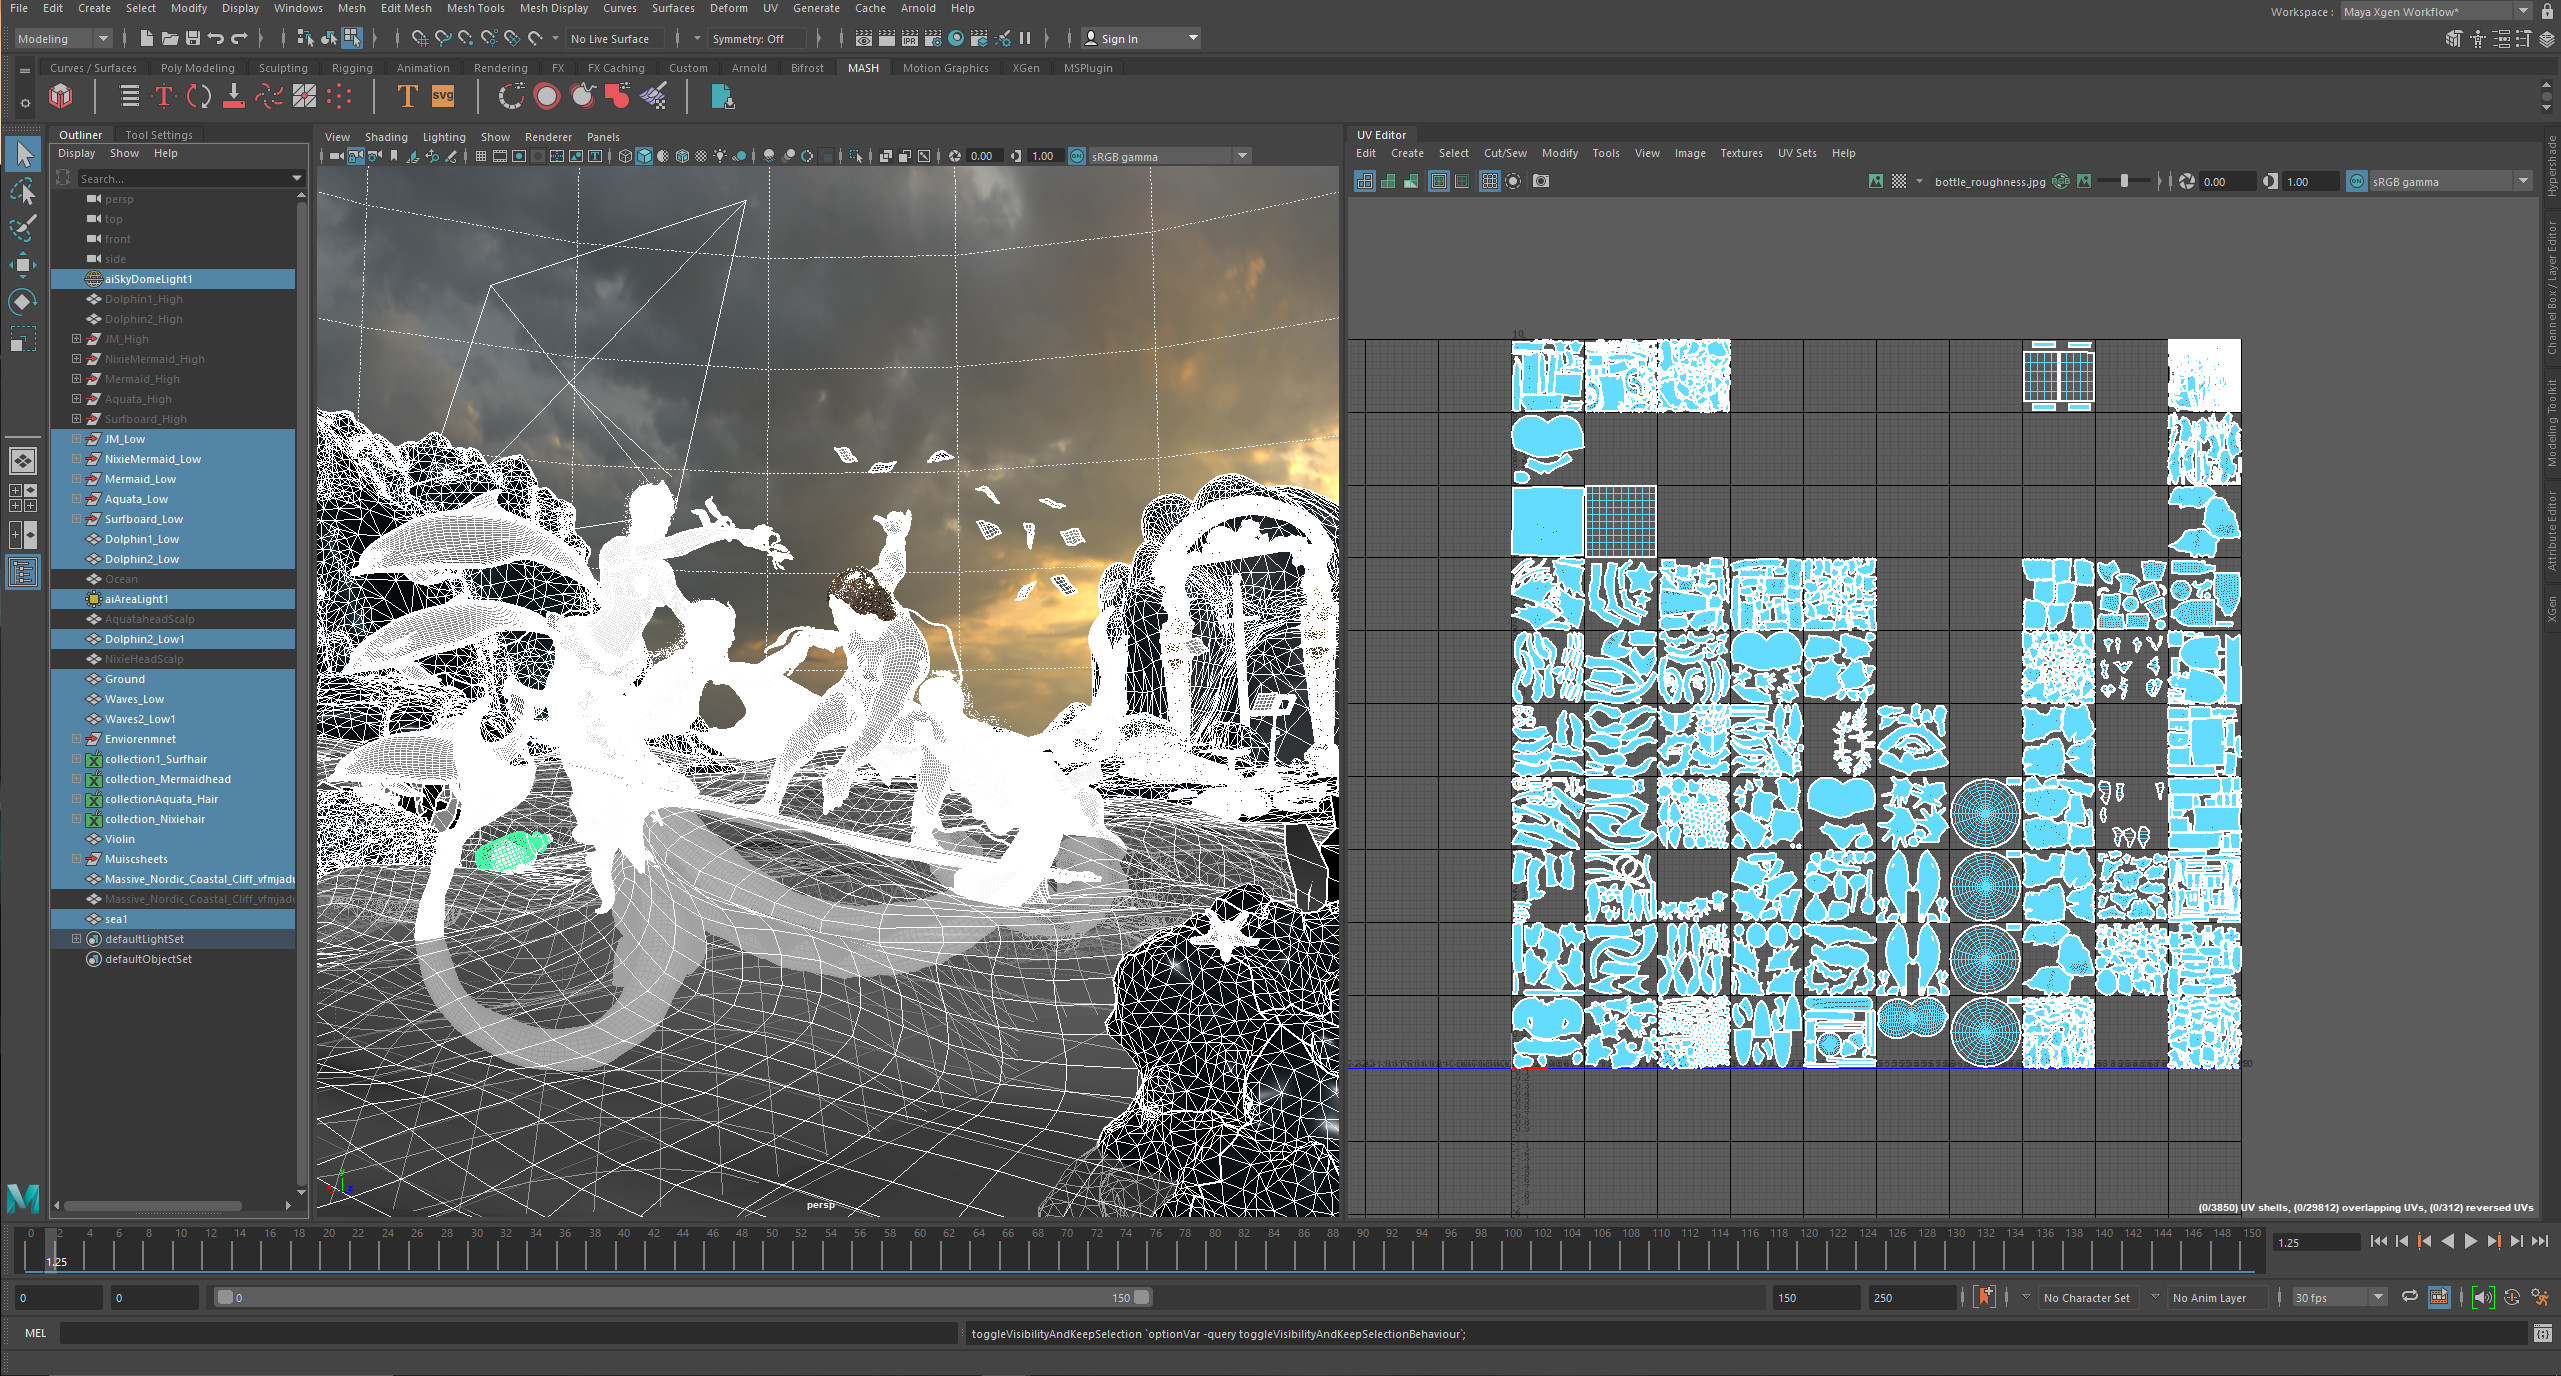The width and height of the screenshot is (2561, 1376).
Task: Take UV snapshot with camera icon
Action: click(1540, 181)
